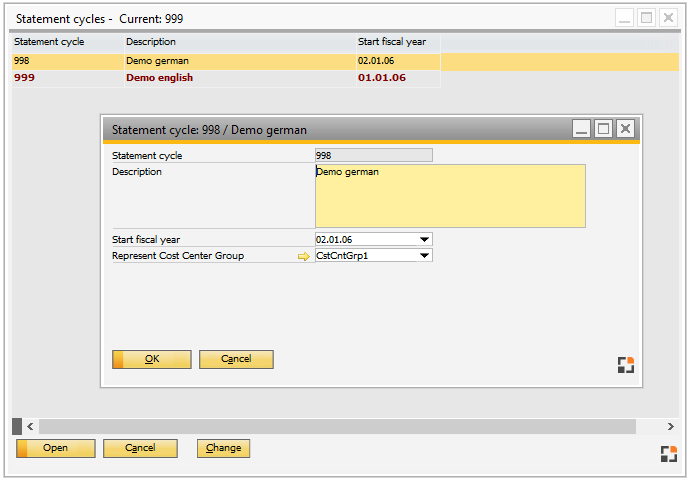Click the dialog's bottom-right resize grip icon
Image resolution: width=689 pixels, height=480 pixels.
click(626, 365)
